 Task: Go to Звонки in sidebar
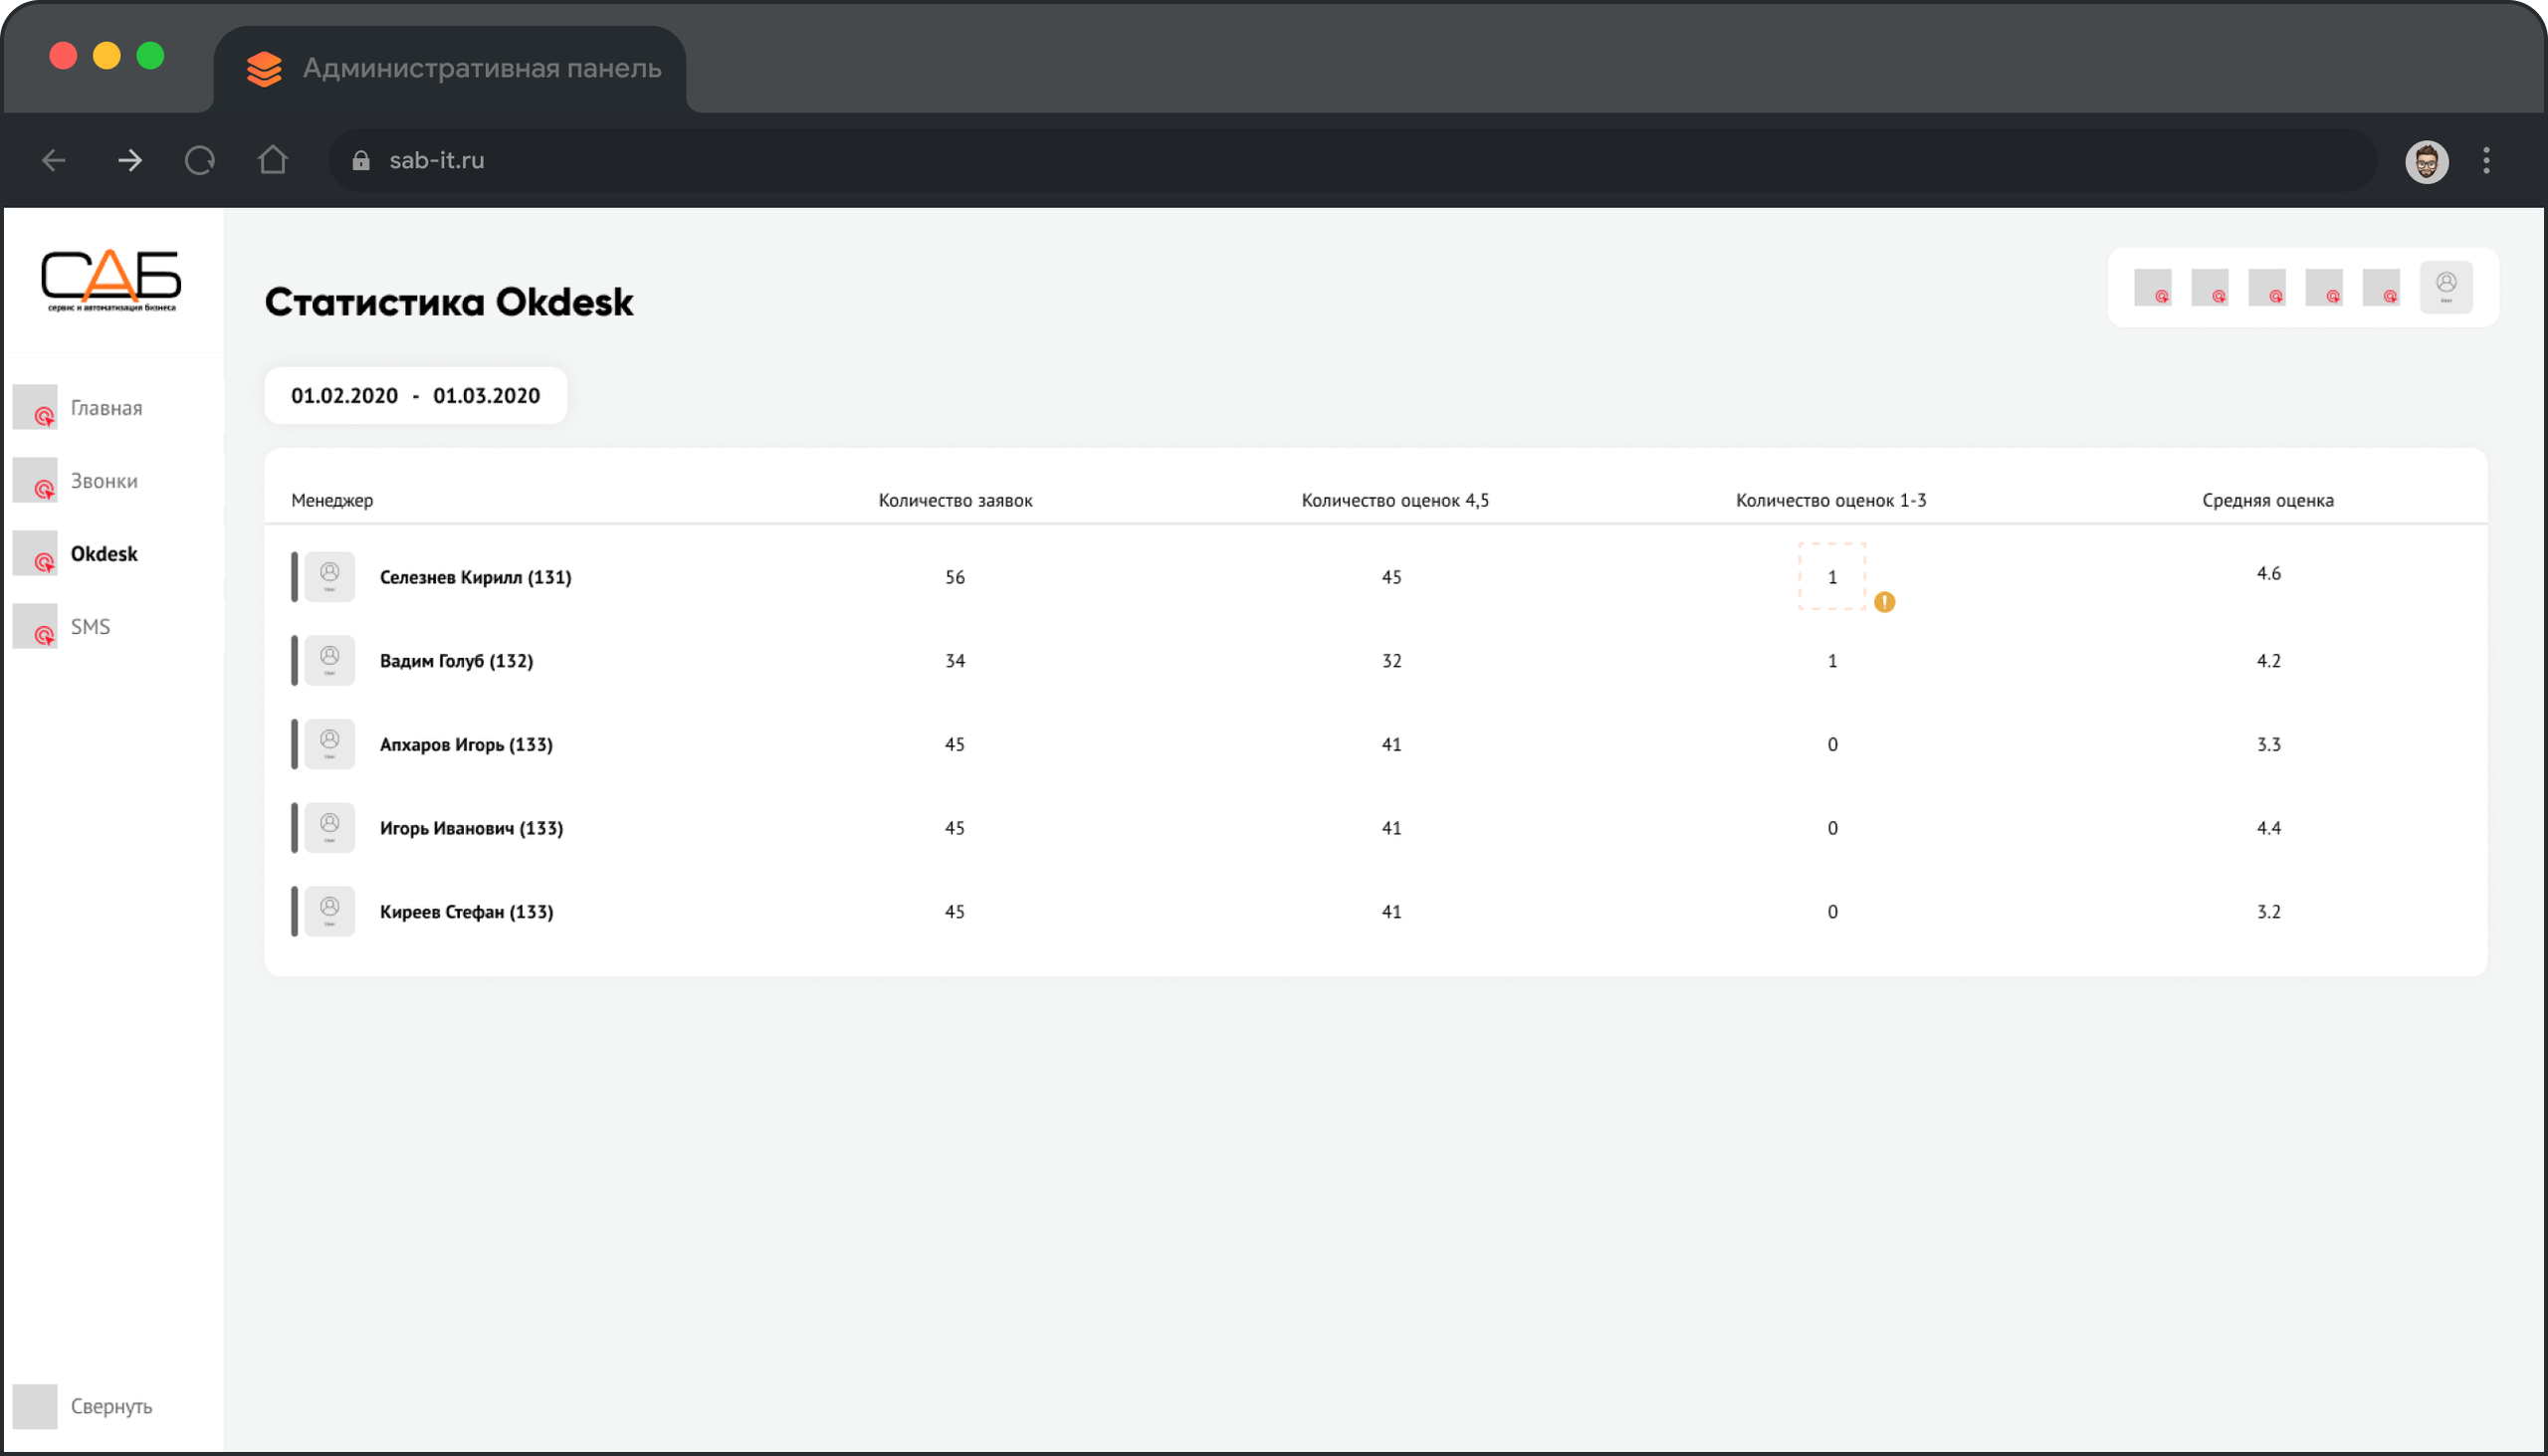[104, 481]
